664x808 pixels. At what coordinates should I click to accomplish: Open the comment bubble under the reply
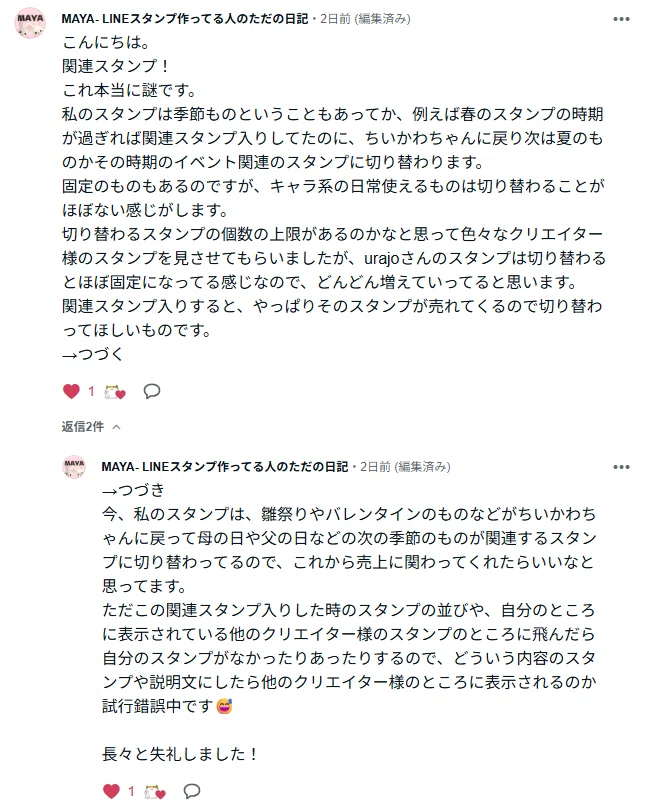click(x=192, y=791)
